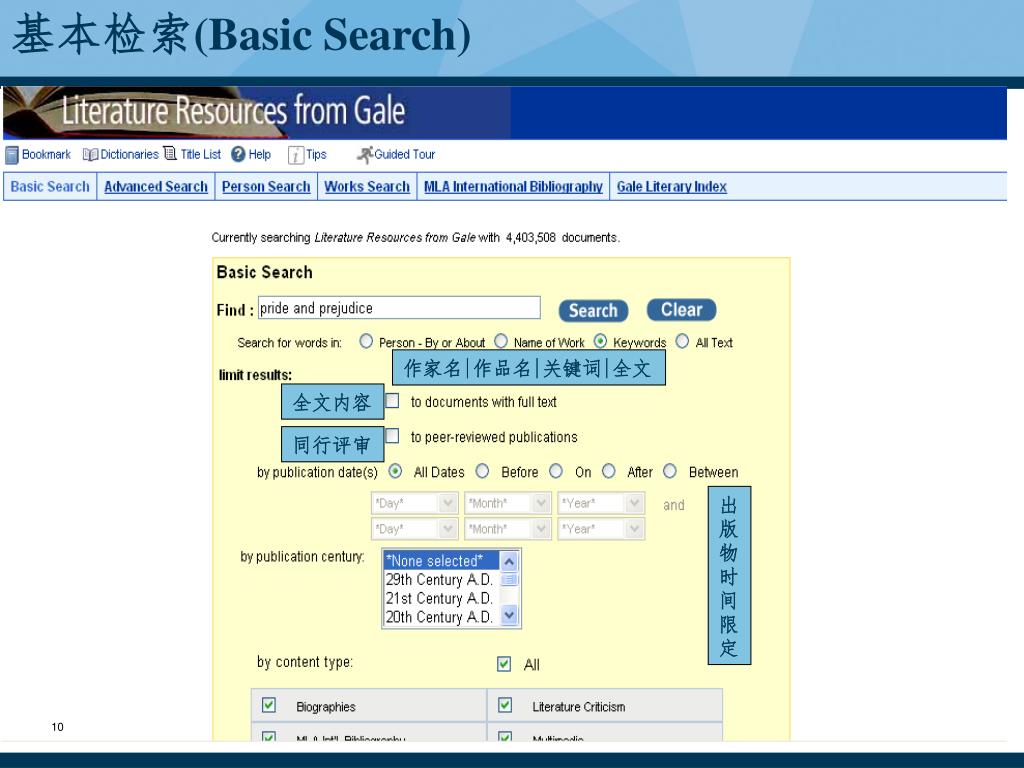
Task: Open the second Day dropdown
Action: (x=415, y=528)
